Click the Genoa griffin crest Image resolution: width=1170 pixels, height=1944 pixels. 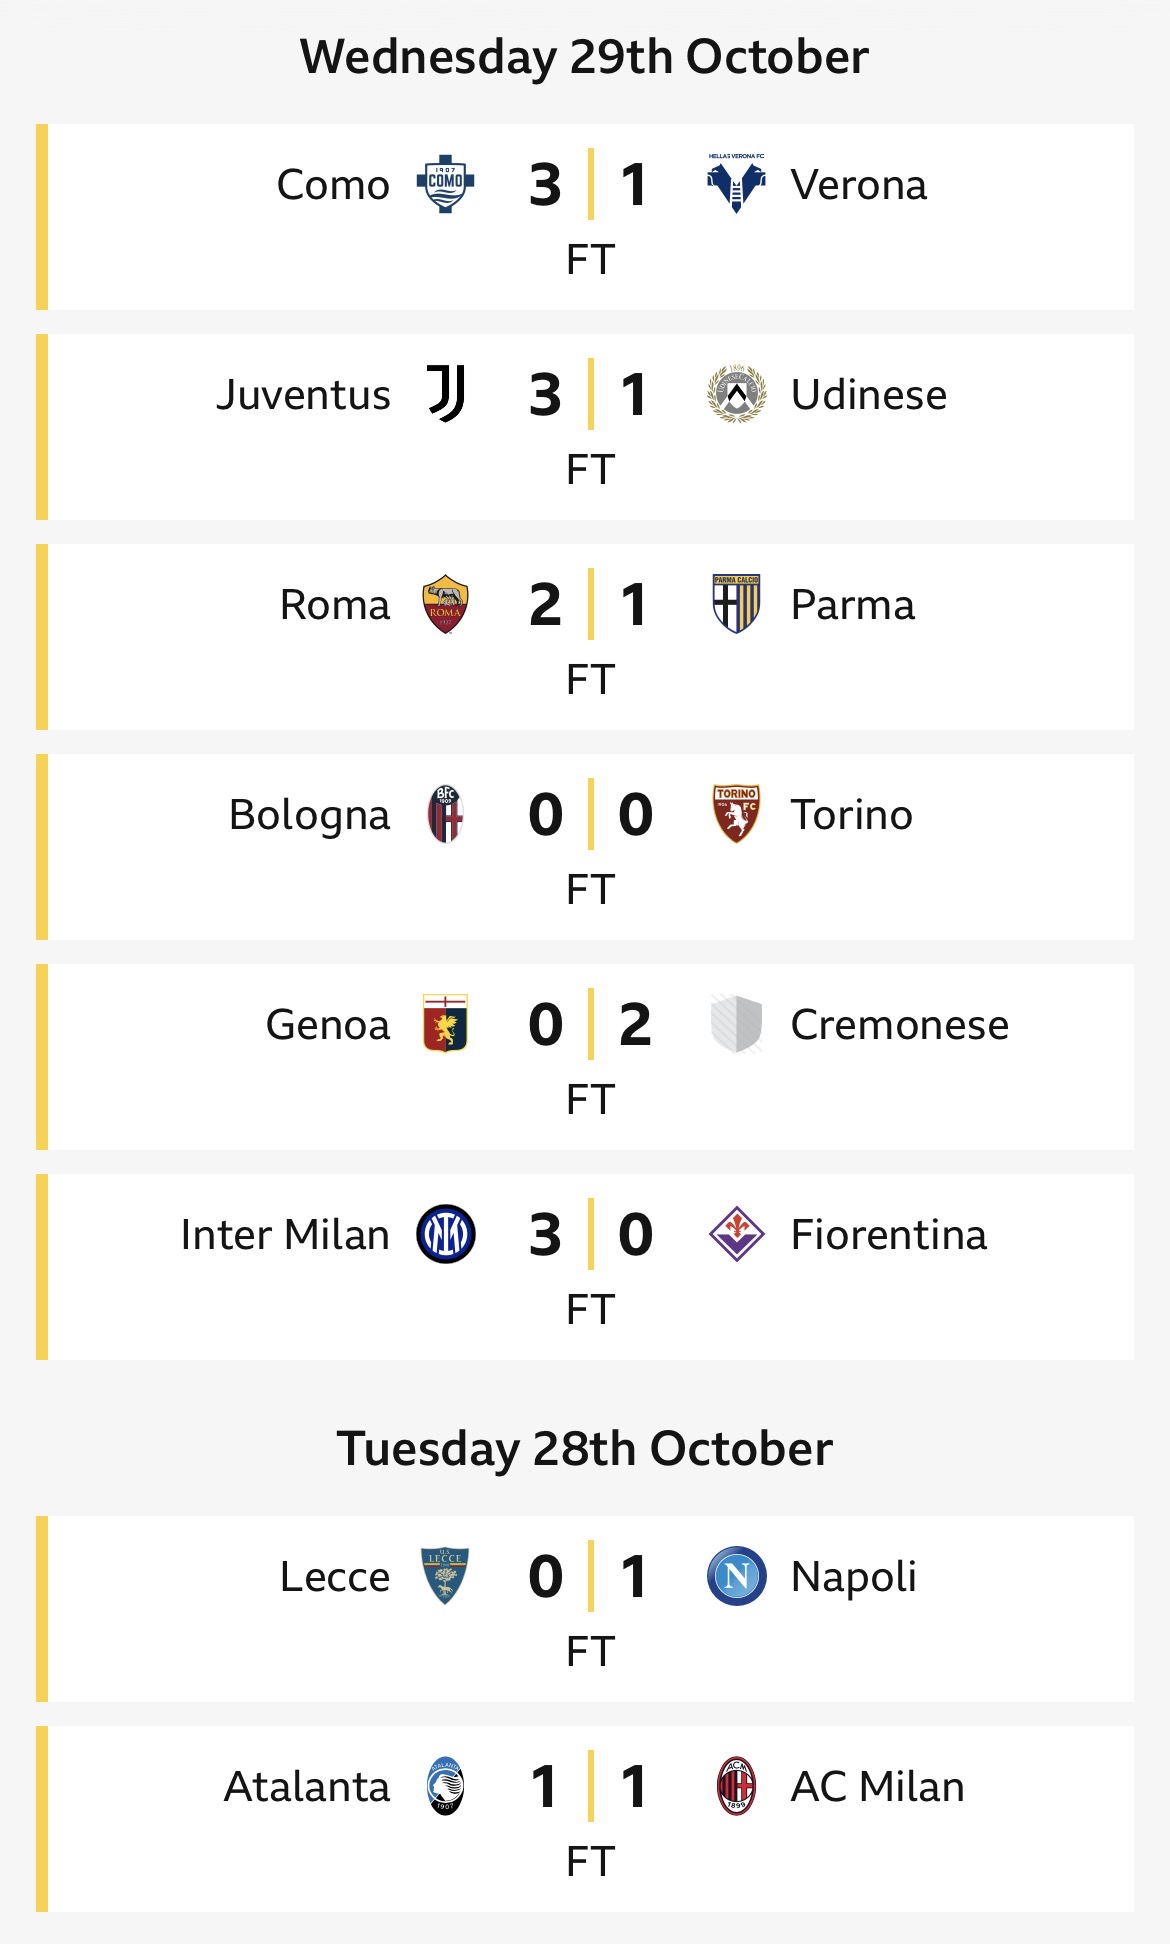pos(445,1024)
